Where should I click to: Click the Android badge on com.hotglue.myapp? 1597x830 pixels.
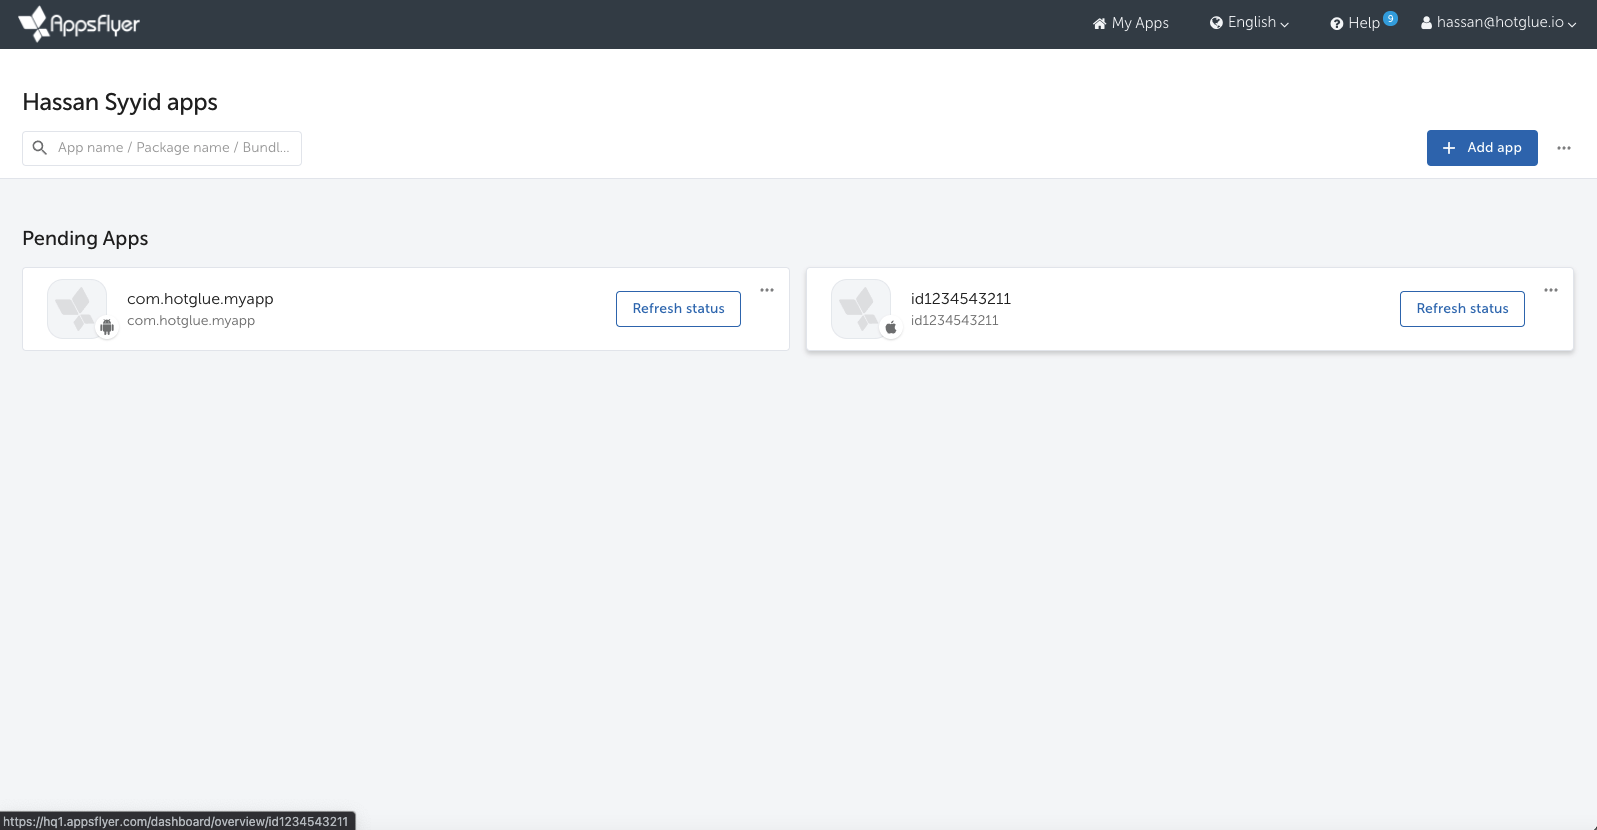tap(107, 327)
